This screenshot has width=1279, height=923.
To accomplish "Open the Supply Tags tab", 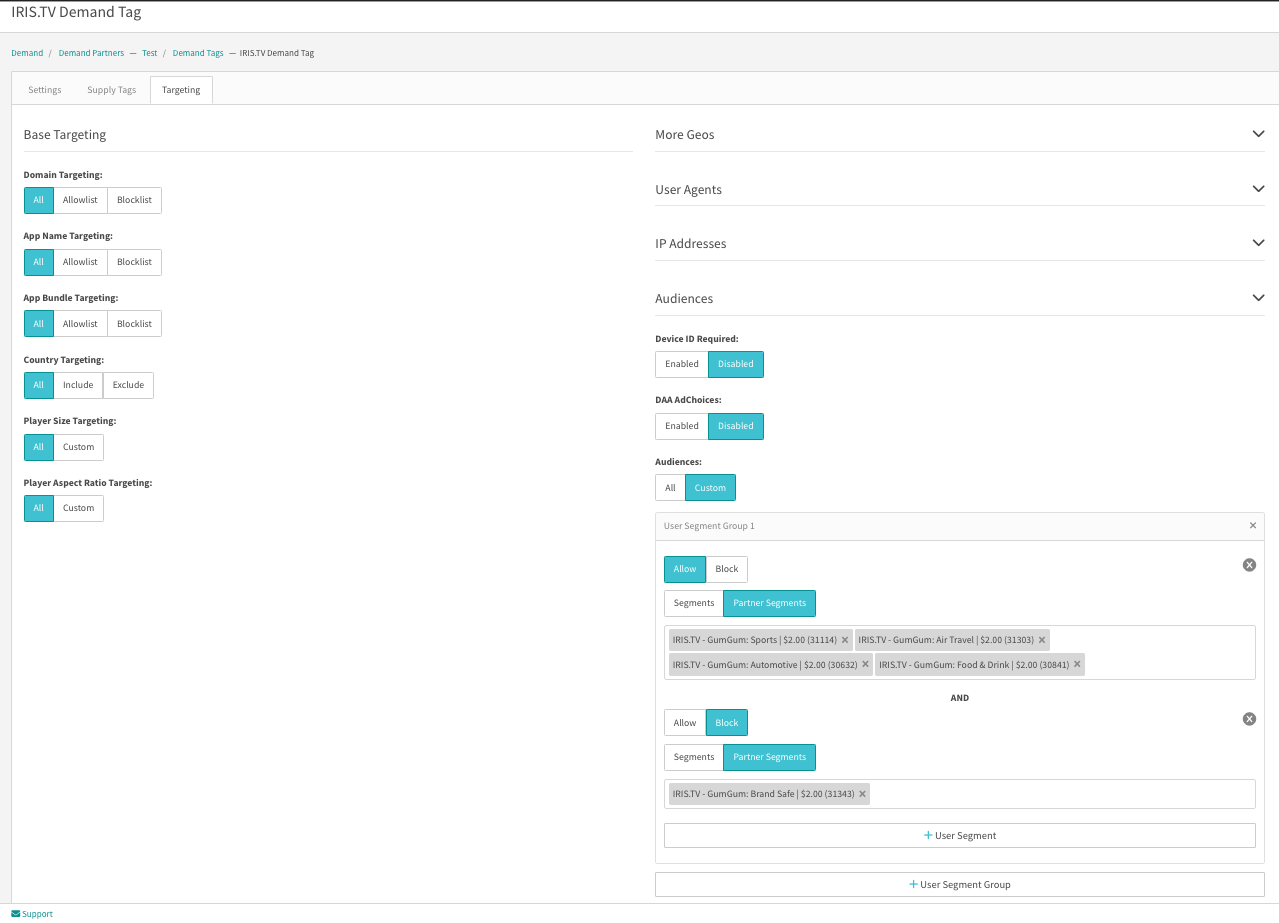I will 111,90.
